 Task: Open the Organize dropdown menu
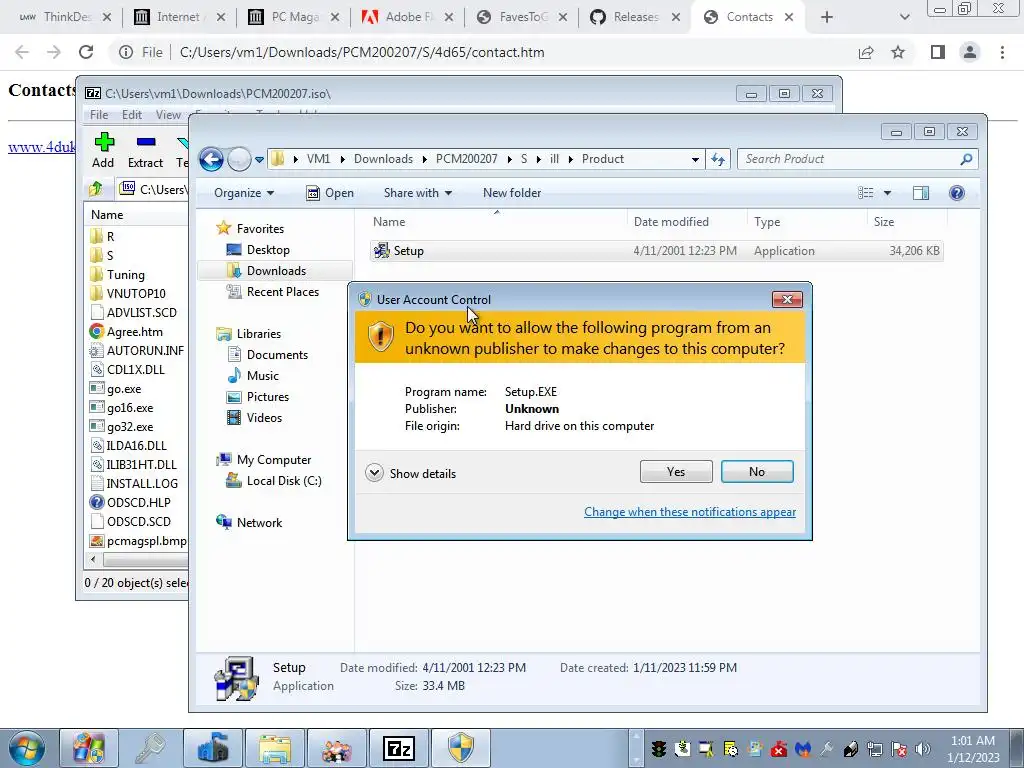point(244,193)
